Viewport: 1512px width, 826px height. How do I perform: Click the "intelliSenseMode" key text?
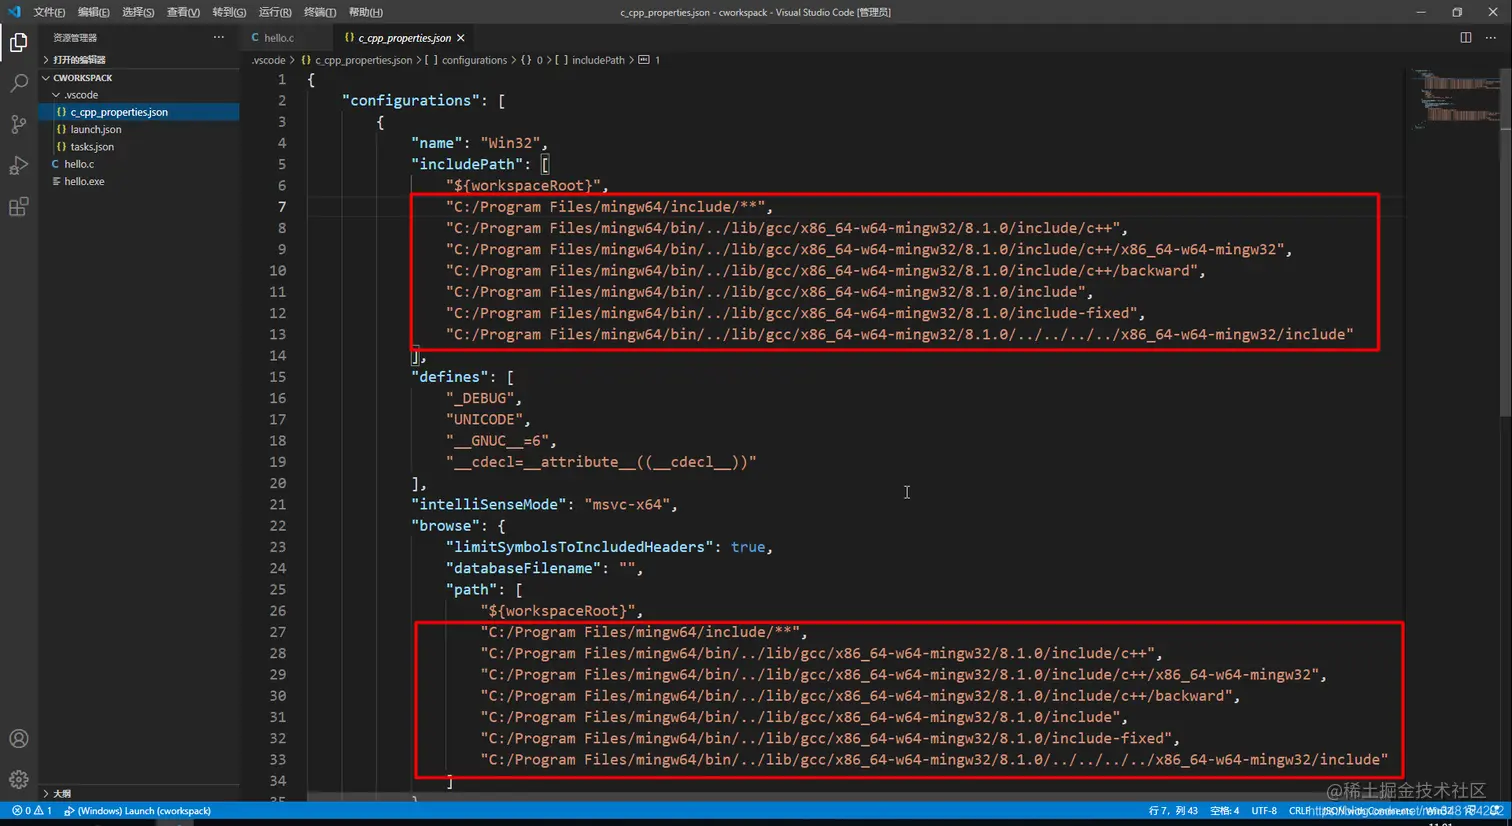coord(489,505)
